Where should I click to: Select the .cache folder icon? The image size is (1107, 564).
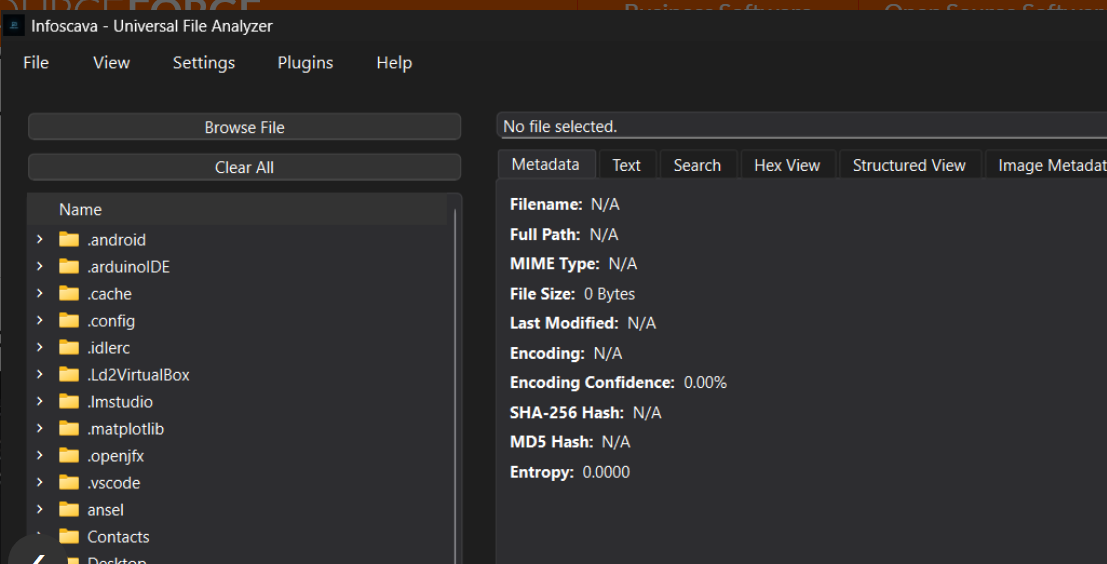(x=69, y=294)
